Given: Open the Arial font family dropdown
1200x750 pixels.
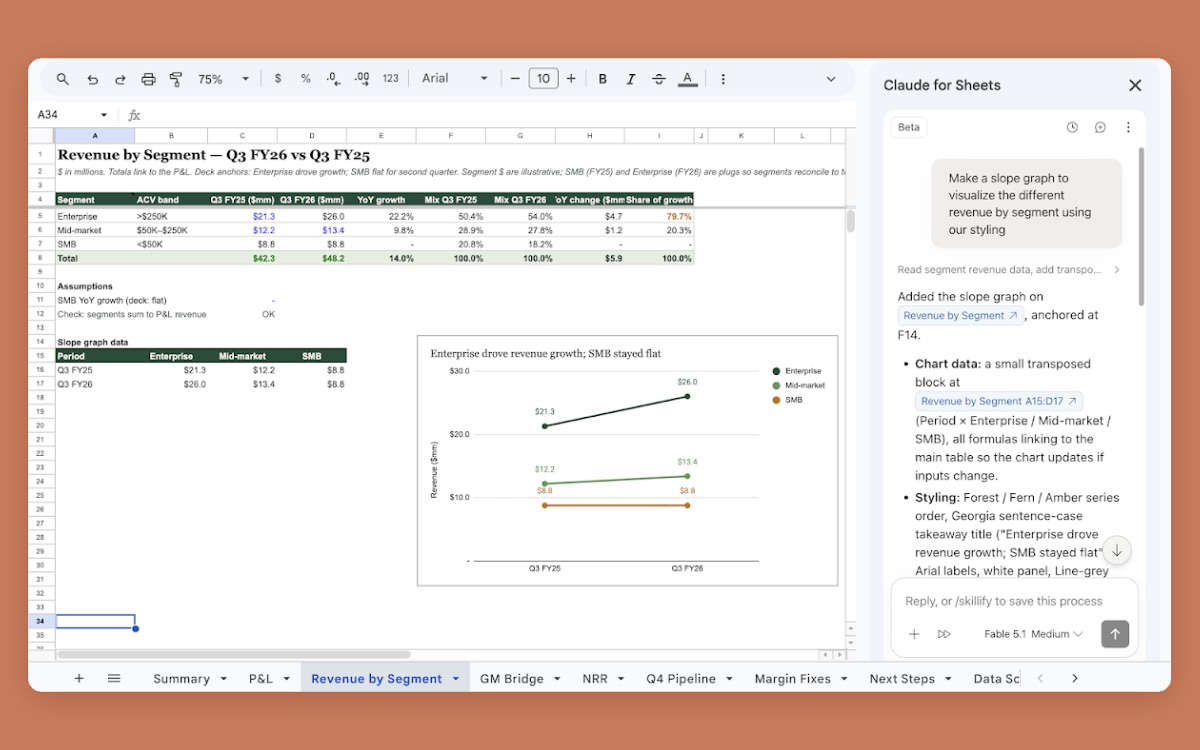Looking at the screenshot, I should pos(455,79).
